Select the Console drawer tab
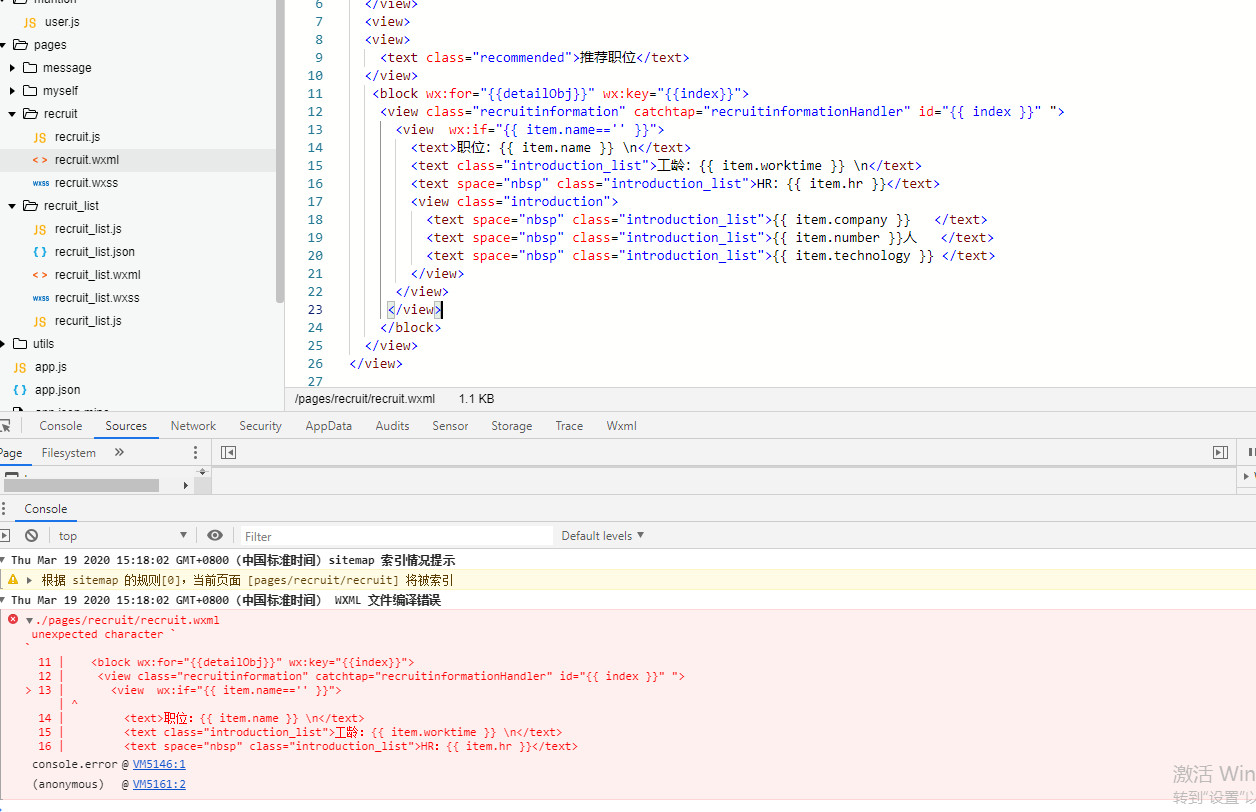The height and width of the screenshot is (812, 1256). [x=46, y=509]
